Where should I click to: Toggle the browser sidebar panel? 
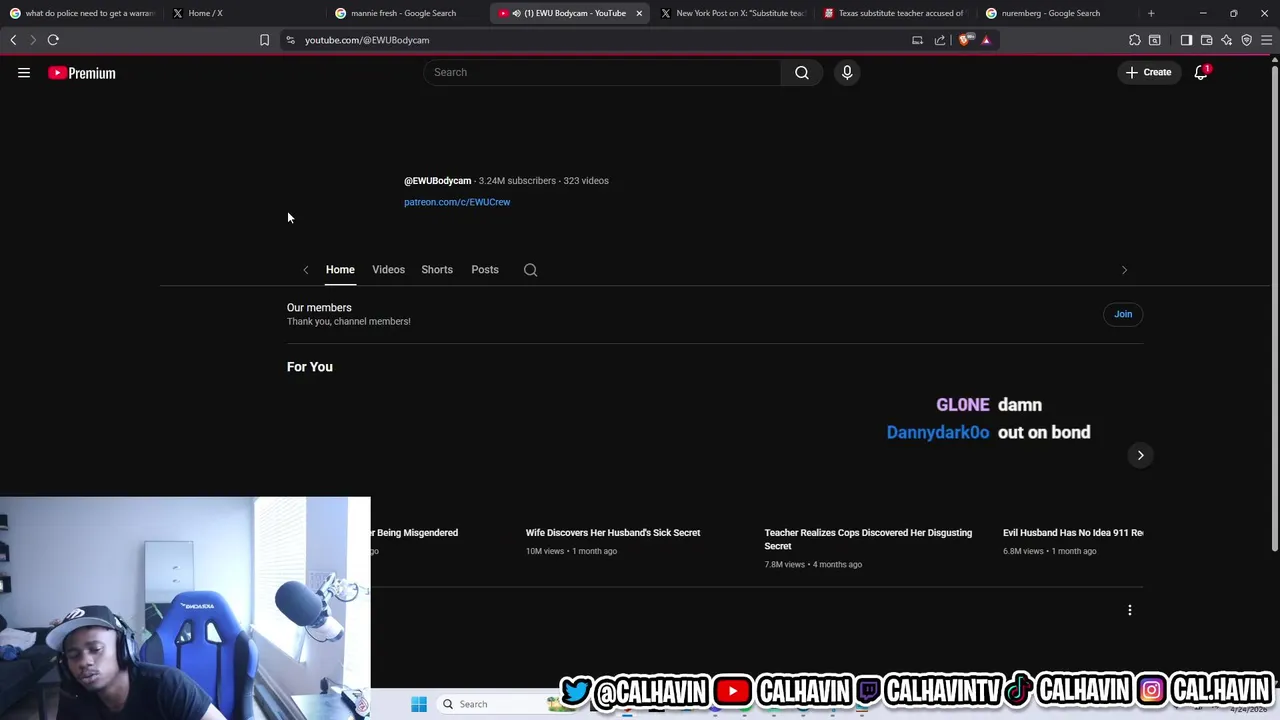click(x=1186, y=40)
